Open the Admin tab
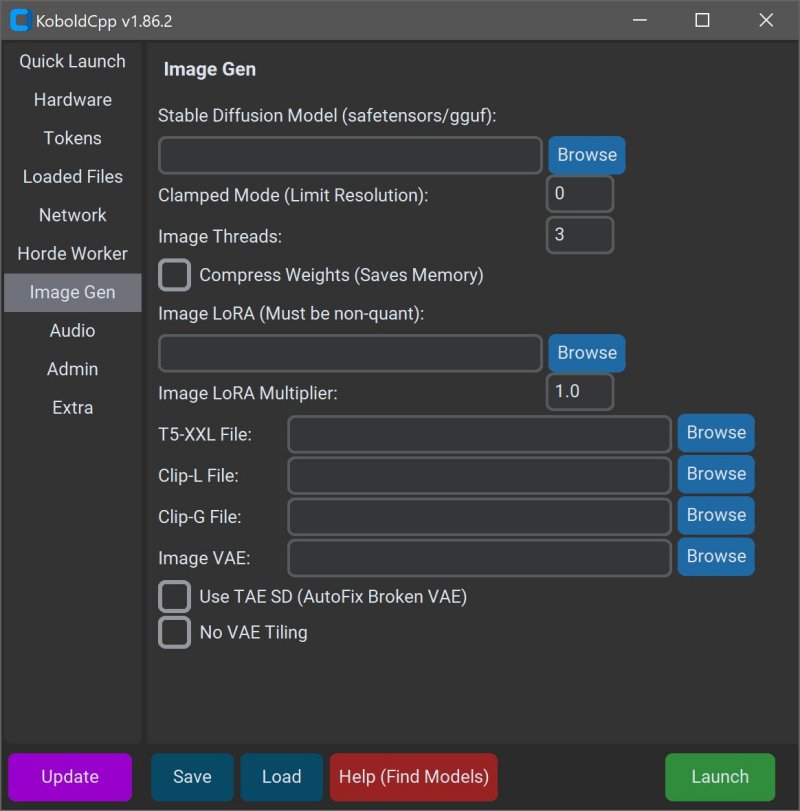 (x=72, y=369)
